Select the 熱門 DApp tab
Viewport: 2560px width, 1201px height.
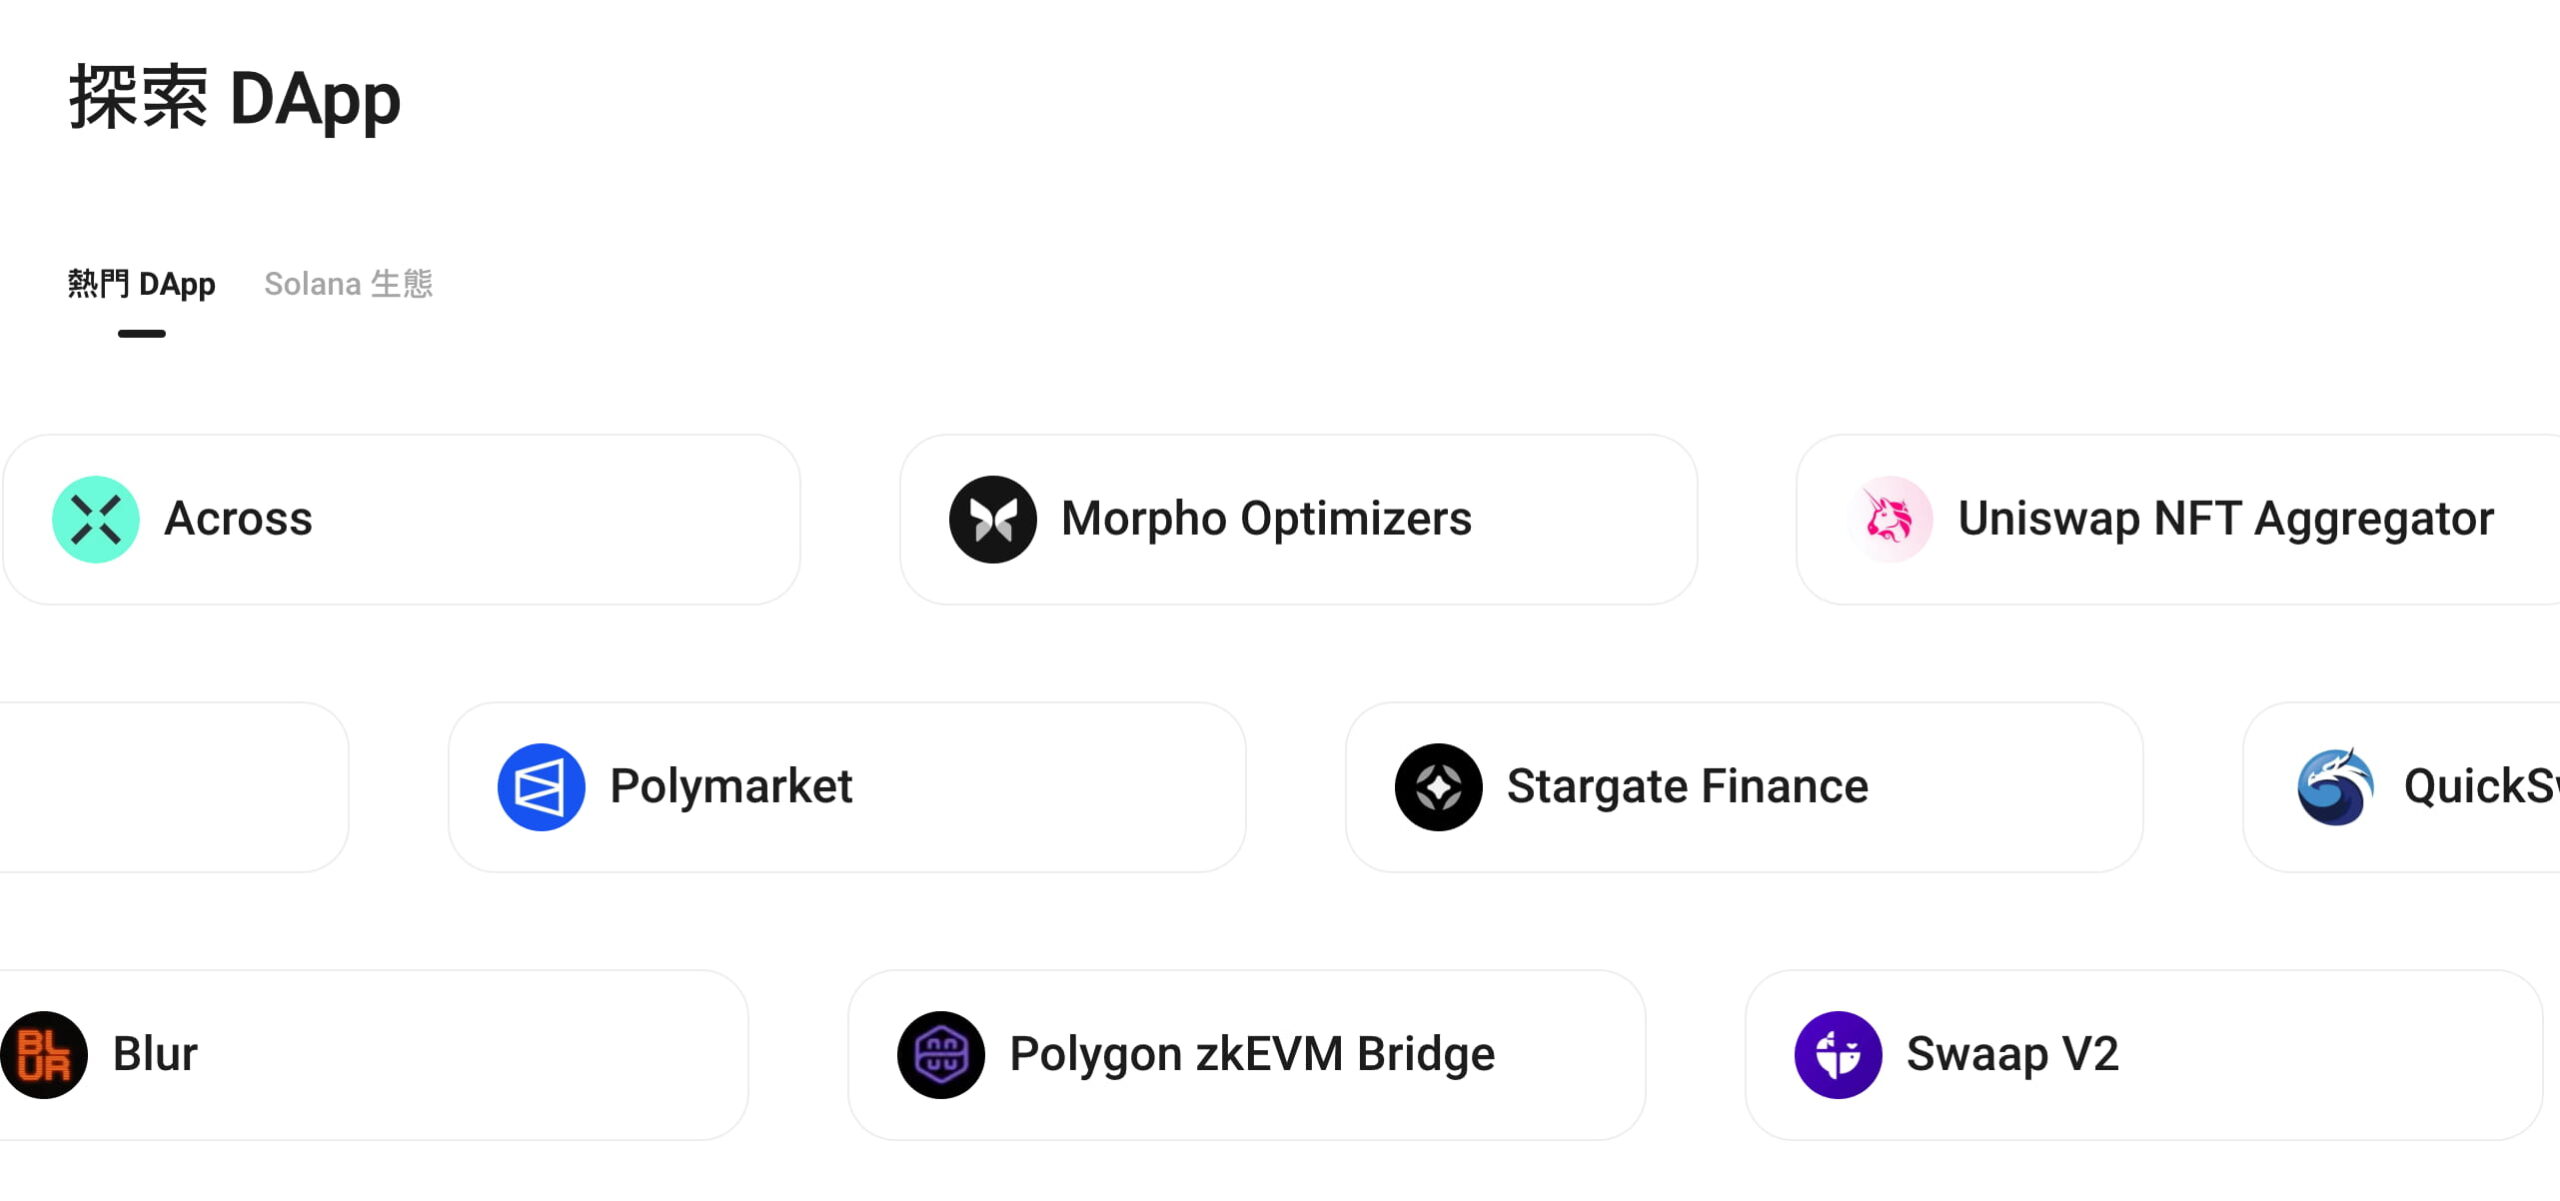141,284
